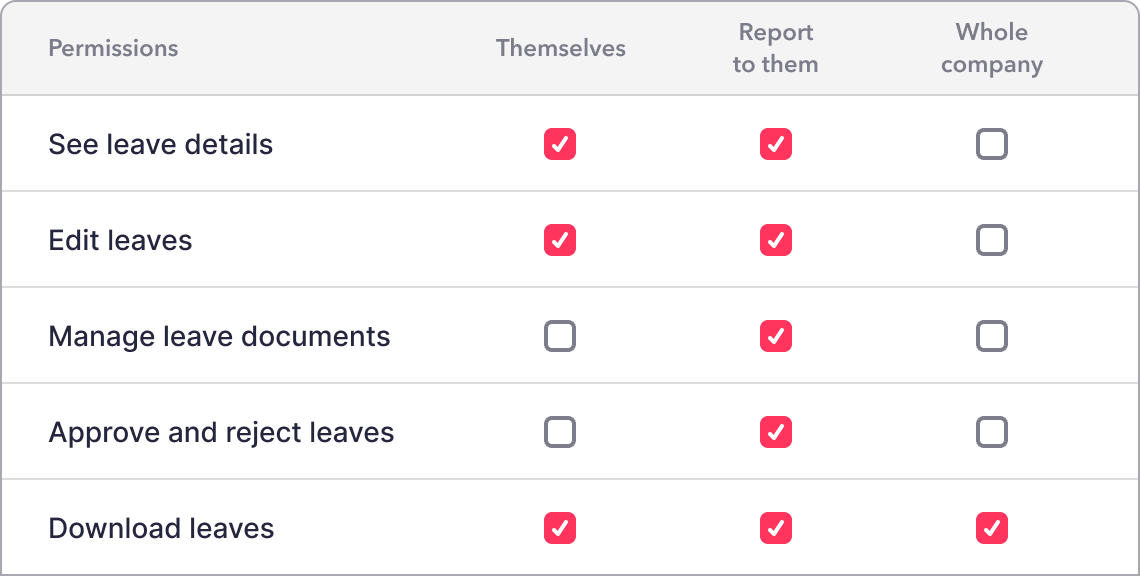
Task: Uncheck 'Download leaves' for Themselves
Action: click(560, 528)
